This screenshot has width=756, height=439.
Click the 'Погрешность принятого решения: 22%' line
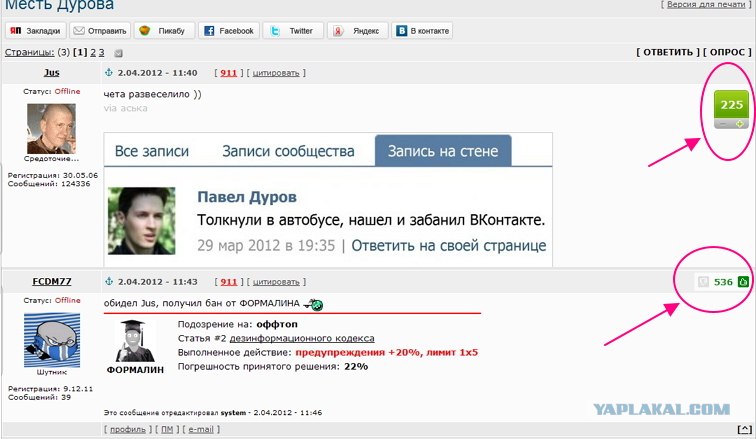point(273,366)
